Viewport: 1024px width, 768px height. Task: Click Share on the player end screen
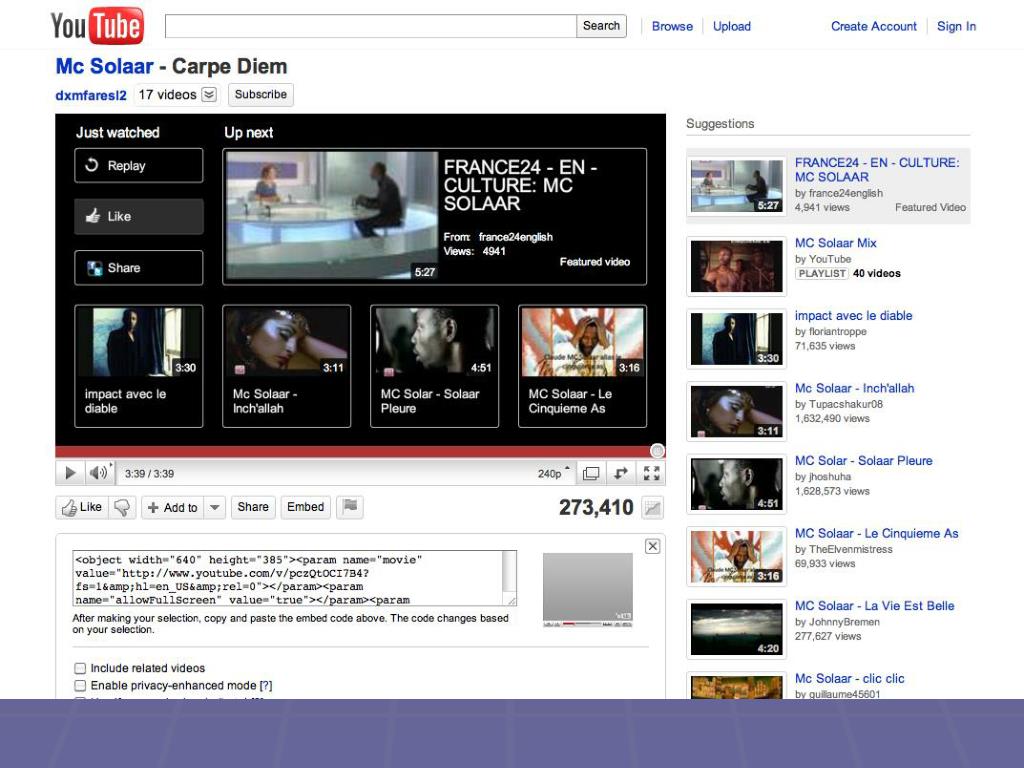point(138,268)
